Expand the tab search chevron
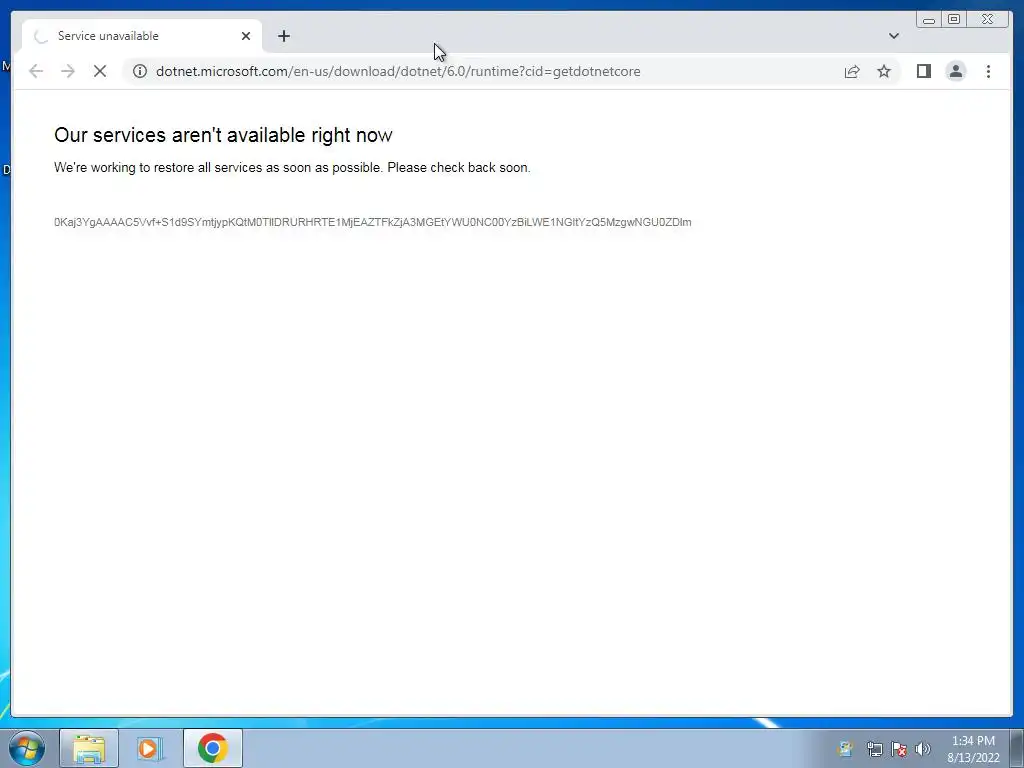 pos(893,36)
